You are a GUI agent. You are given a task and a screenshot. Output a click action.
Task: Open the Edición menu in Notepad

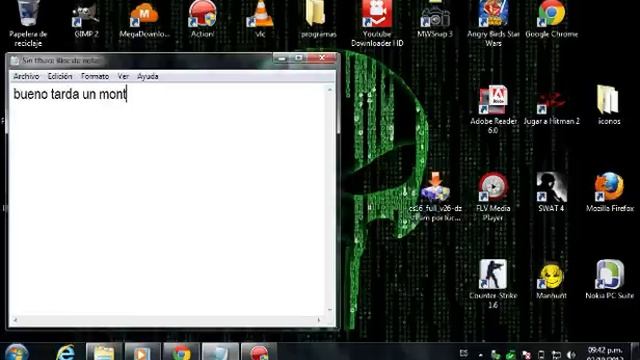click(60, 76)
